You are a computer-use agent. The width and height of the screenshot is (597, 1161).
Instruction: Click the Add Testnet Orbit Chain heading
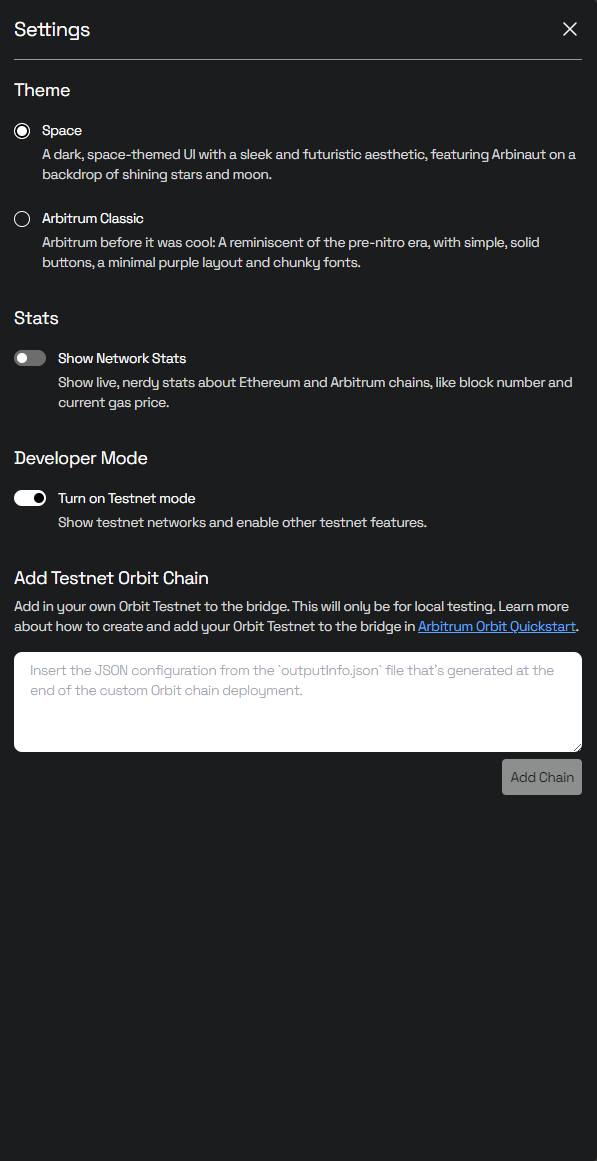(x=111, y=578)
